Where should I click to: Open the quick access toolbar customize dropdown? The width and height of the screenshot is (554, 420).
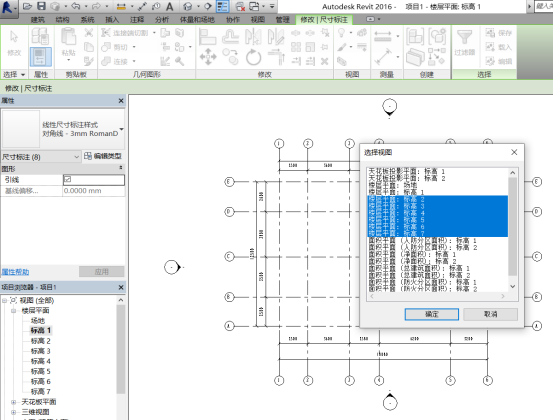[x=272, y=6]
